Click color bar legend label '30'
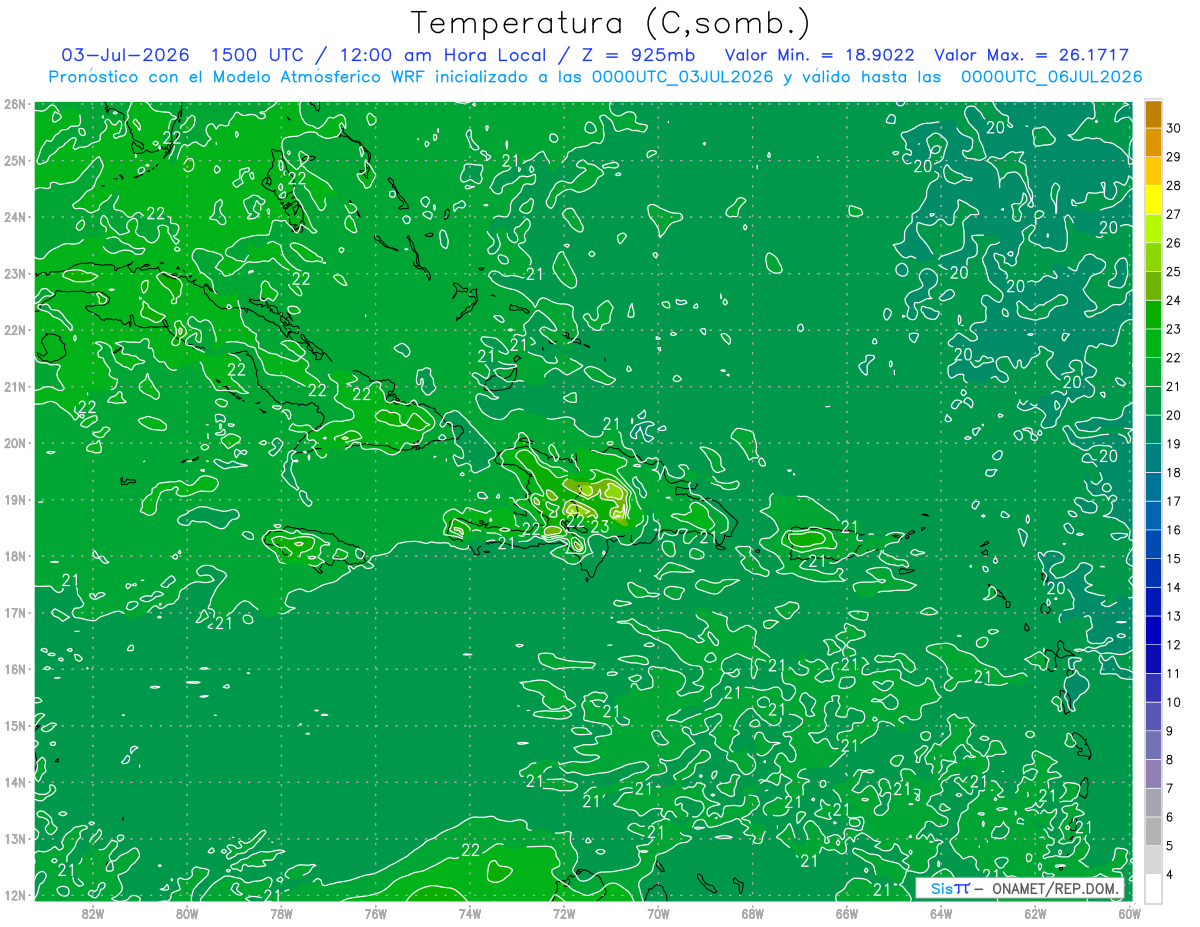This screenshot has width=1200, height=927. click(1174, 128)
